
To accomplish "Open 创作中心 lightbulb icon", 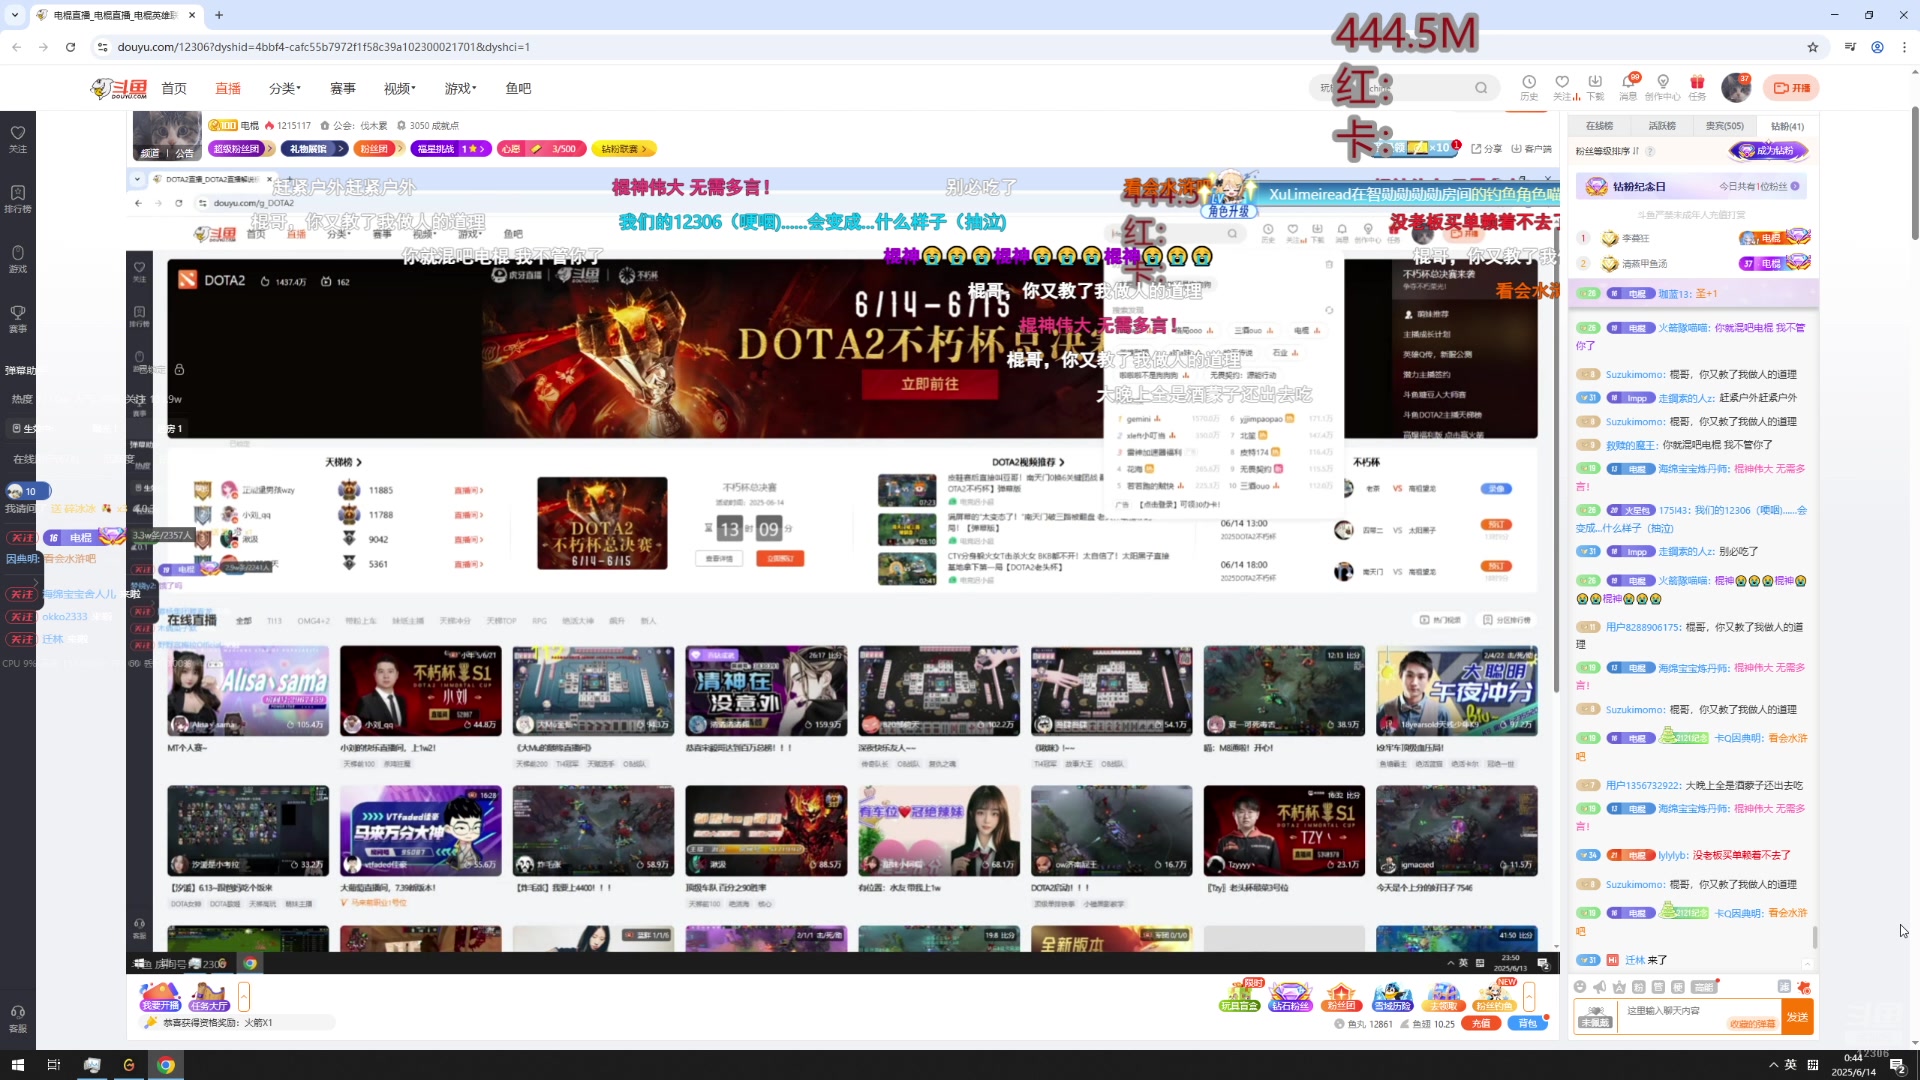I will click(1663, 87).
